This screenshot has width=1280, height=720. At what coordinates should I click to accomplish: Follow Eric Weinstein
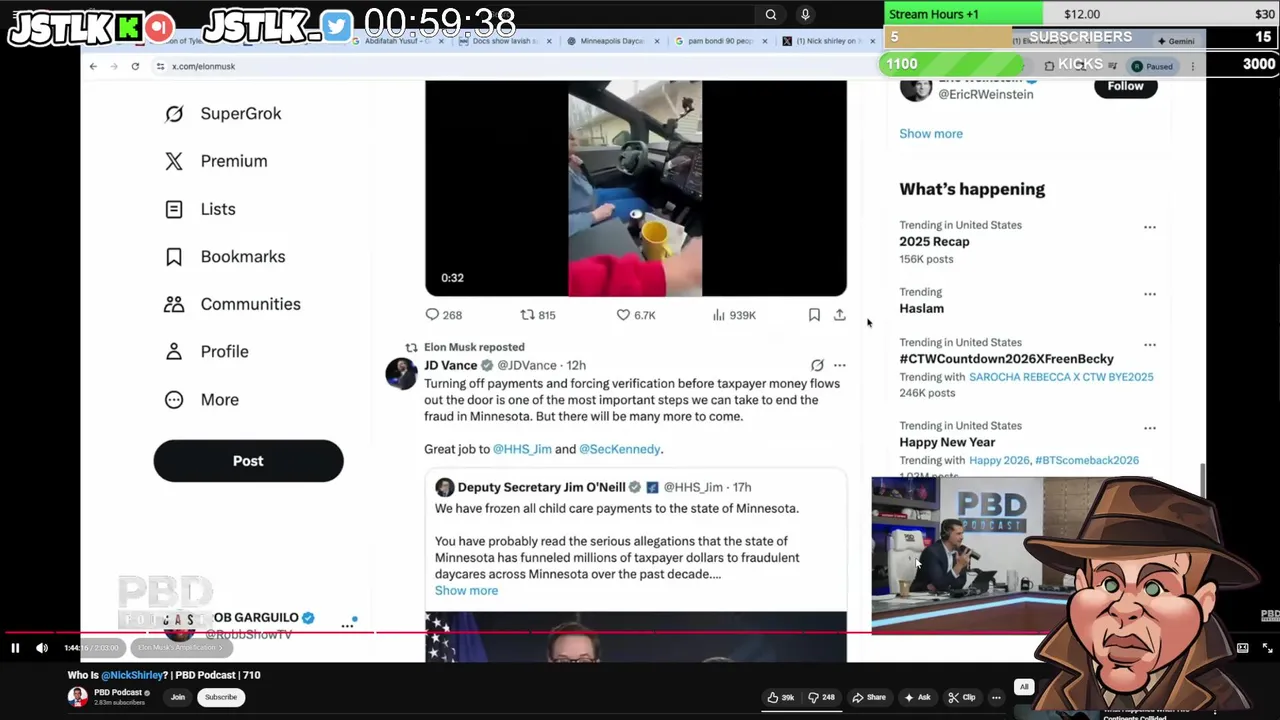[1125, 86]
